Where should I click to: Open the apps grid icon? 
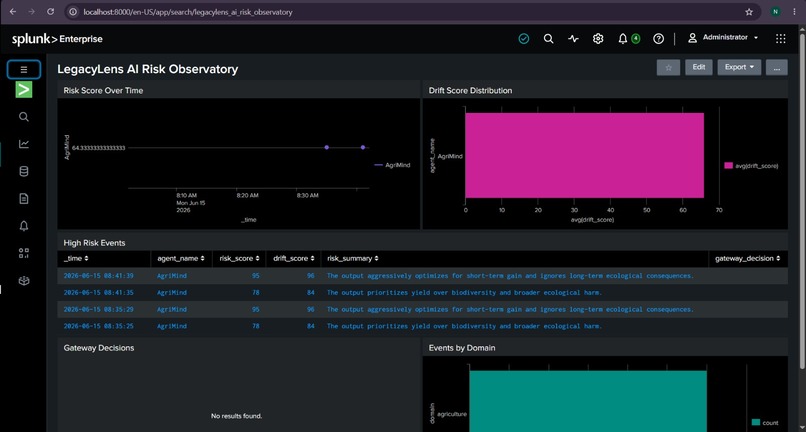coord(780,39)
